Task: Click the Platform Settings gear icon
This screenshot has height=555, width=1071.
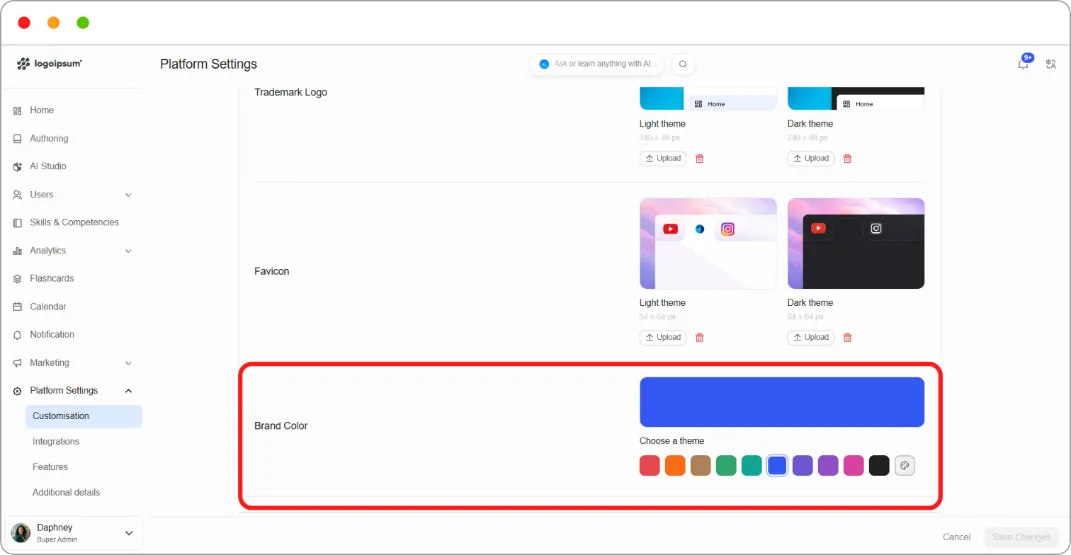Action: pos(17,391)
